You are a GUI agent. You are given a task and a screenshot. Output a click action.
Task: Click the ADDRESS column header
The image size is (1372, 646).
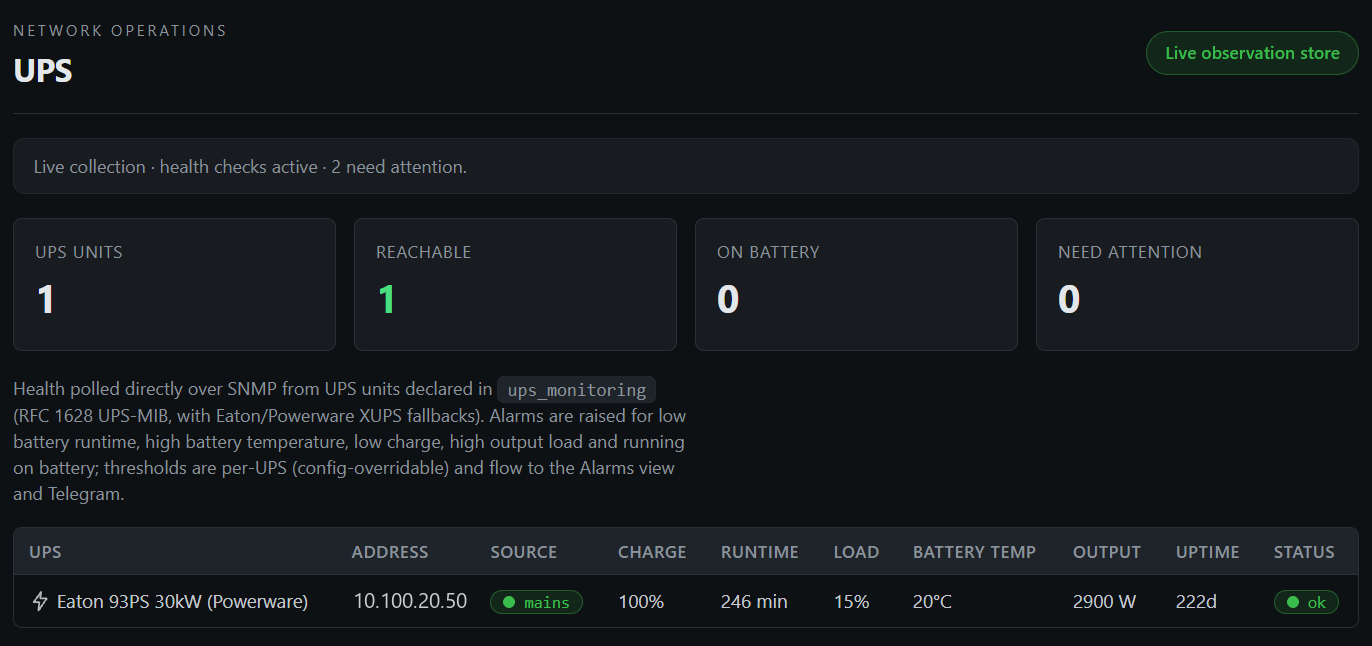[390, 552]
